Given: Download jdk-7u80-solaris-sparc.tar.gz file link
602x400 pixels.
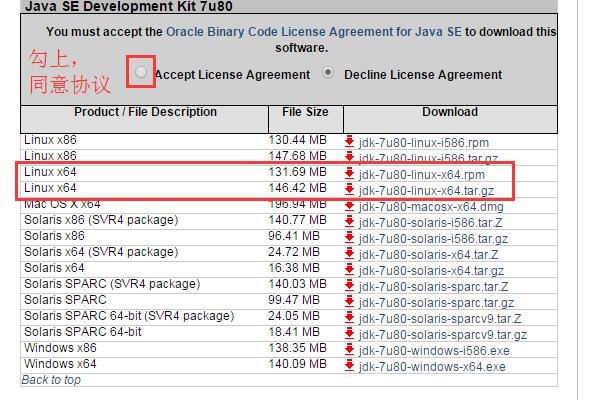Looking at the screenshot, I should pyautogui.click(x=436, y=303).
